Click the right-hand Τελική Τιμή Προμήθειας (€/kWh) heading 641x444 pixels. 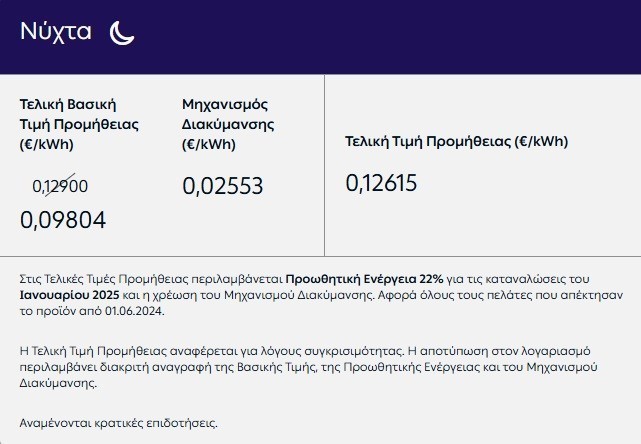coord(456,142)
